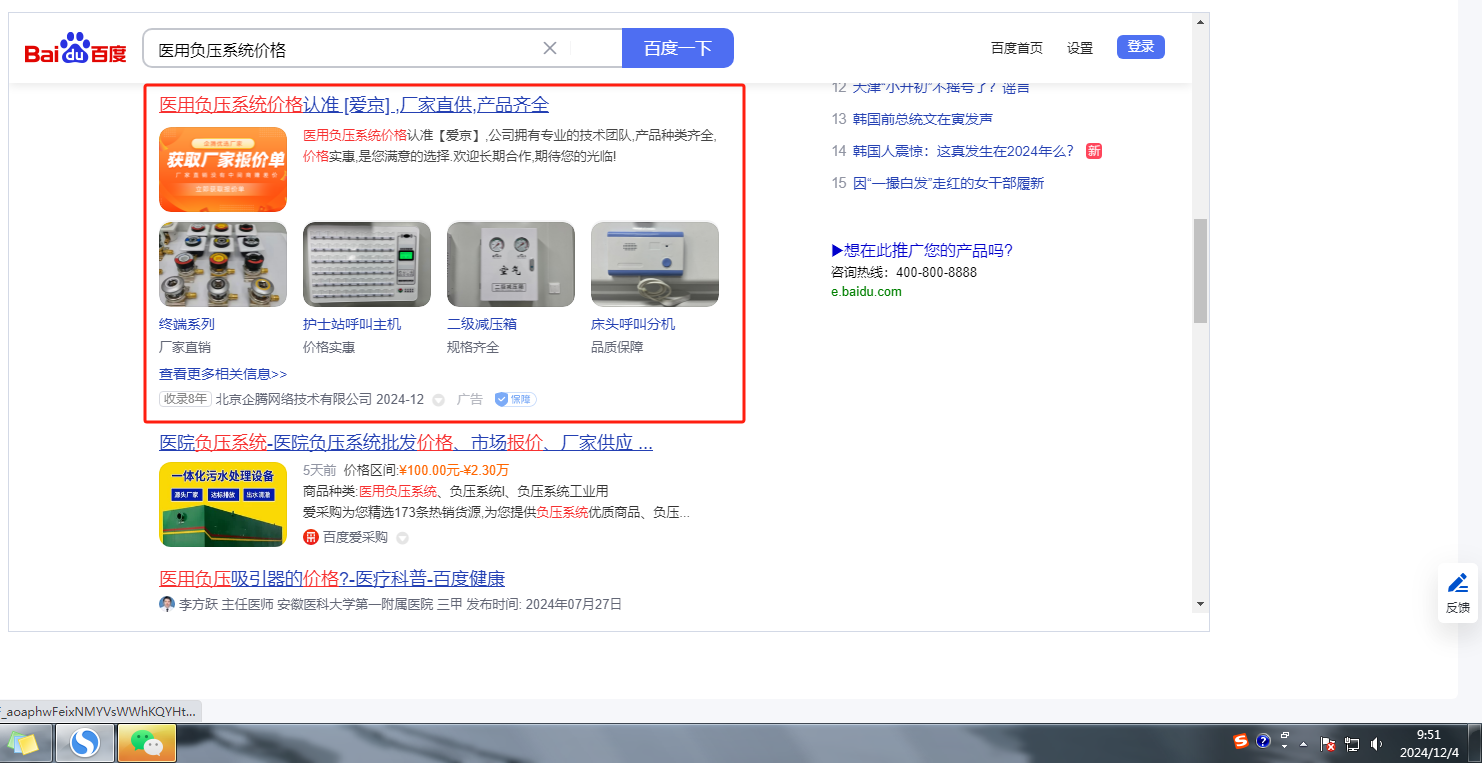Screen dimensions: 1482x763
Task: Click the 床头呼叫分机 product thumbnail
Action: coord(655,264)
